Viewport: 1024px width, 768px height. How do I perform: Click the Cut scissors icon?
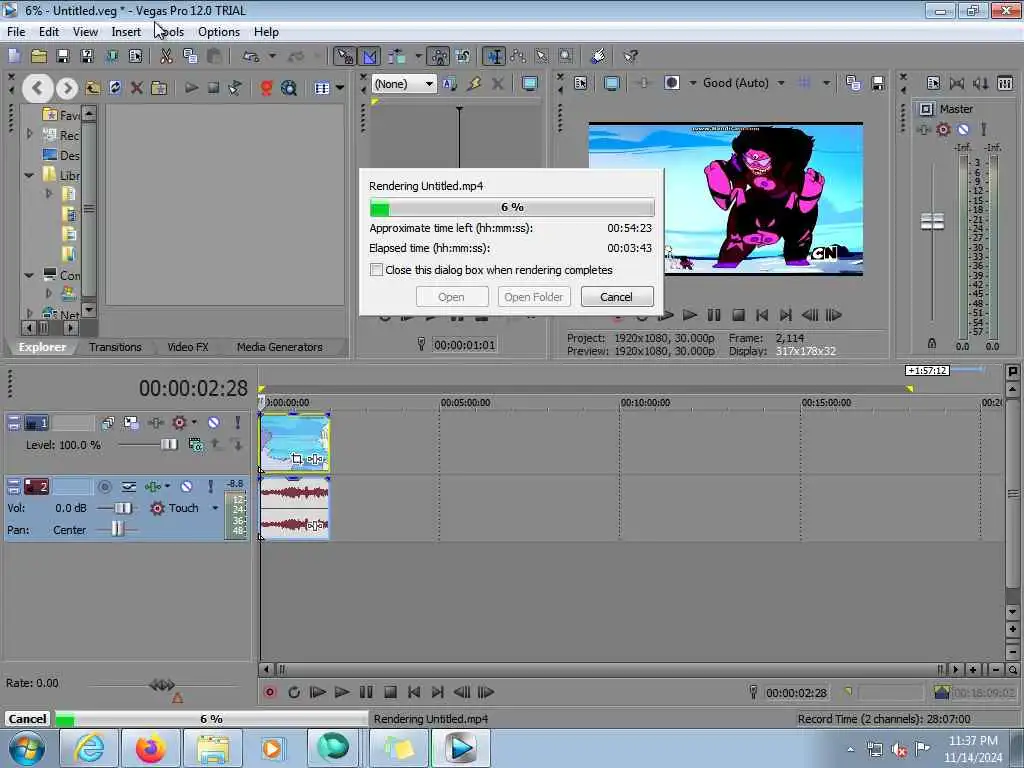tap(167, 56)
